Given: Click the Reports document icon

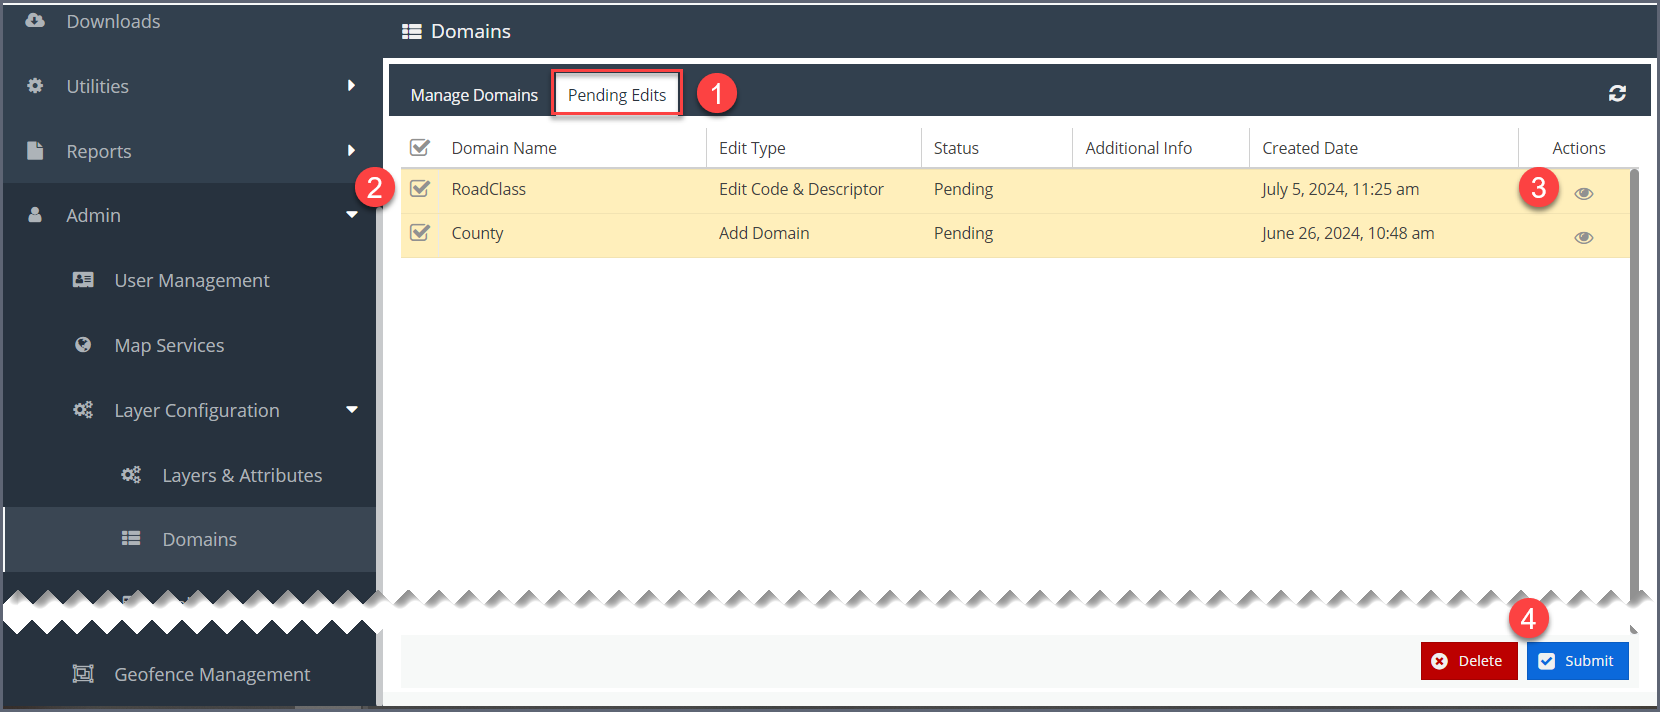Looking at the screenshot, I should point(35,150).
